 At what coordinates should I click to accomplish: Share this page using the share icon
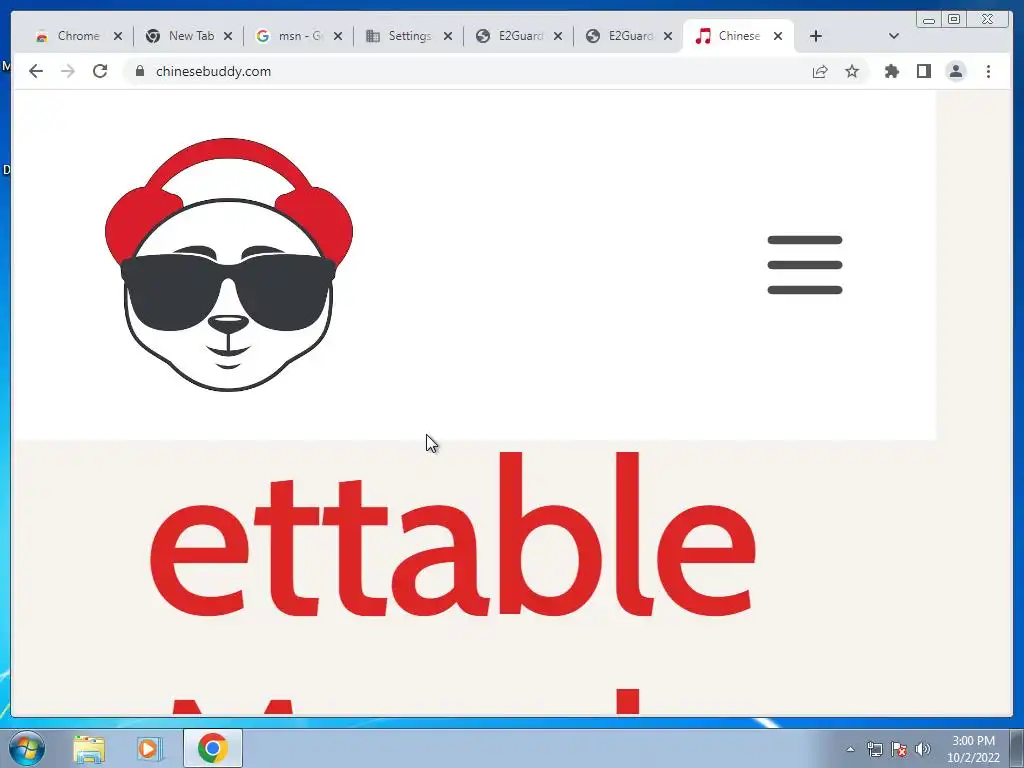click(x=820, y=71)
